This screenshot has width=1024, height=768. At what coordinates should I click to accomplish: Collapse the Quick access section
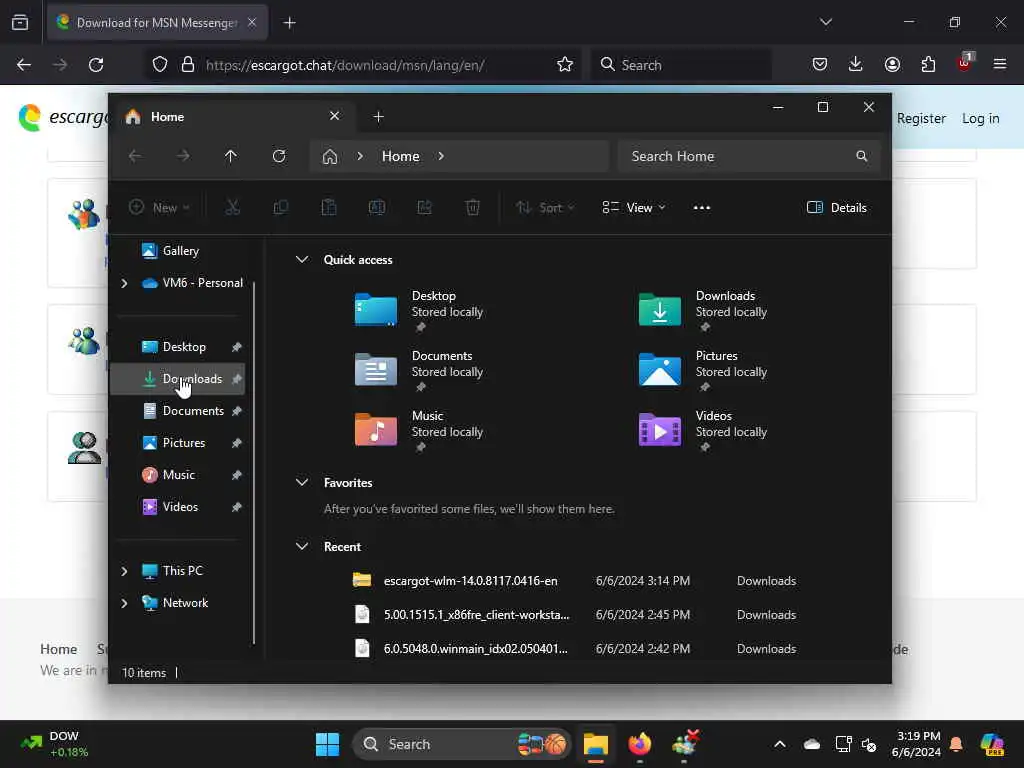tap(302, 259)
